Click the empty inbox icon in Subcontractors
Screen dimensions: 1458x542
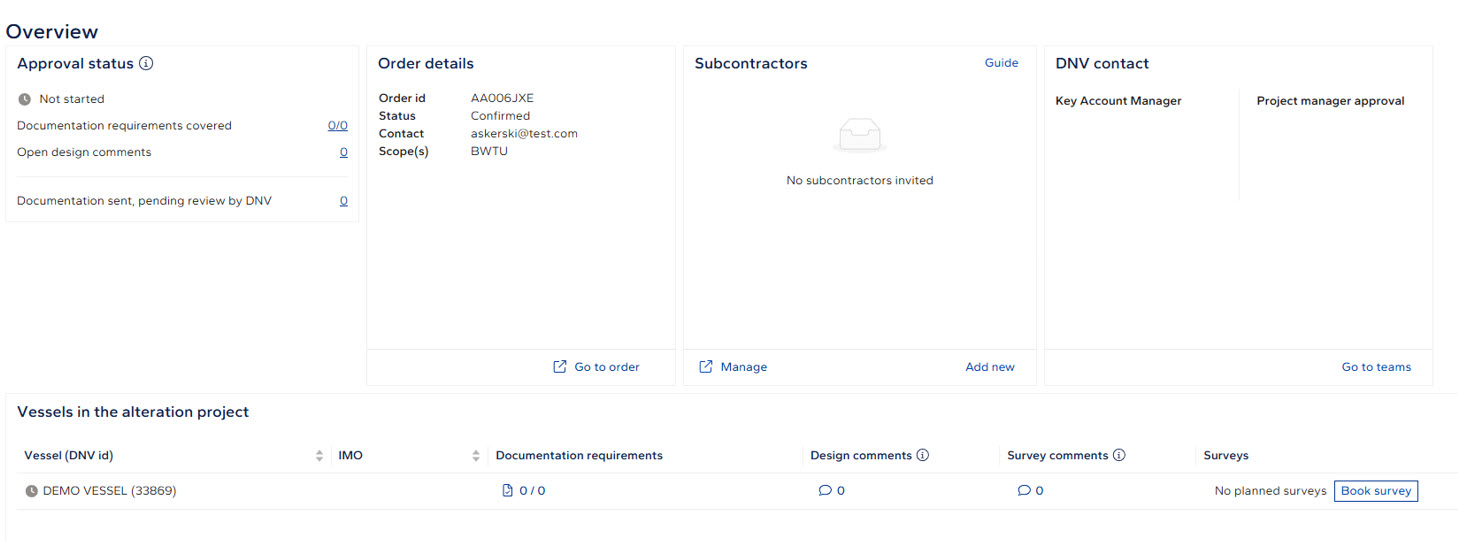pyautogui.click(x=859, y=135)
